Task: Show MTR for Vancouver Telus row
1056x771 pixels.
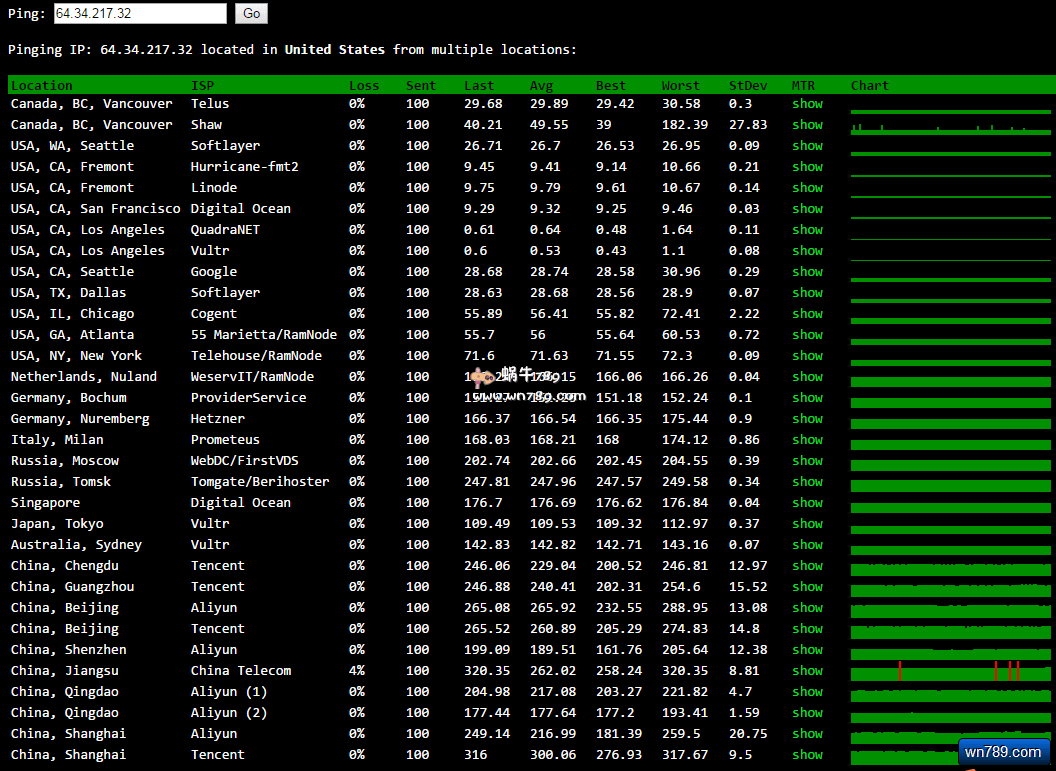Action: click(807, 104)
